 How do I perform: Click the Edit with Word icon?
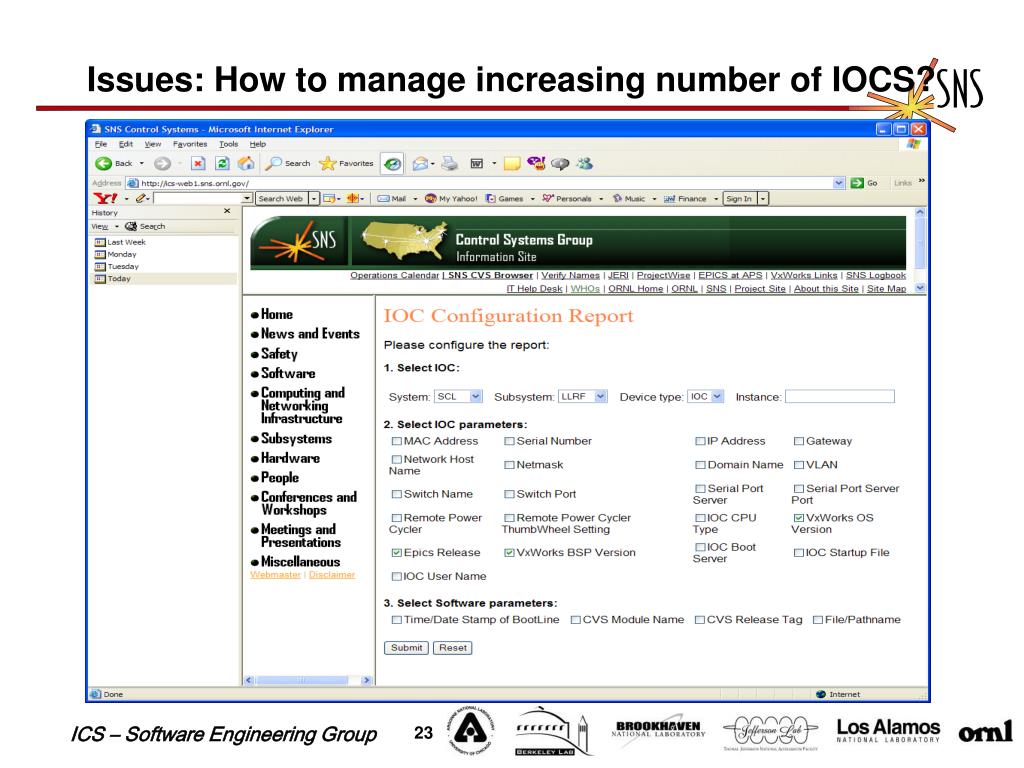point(477,163)
